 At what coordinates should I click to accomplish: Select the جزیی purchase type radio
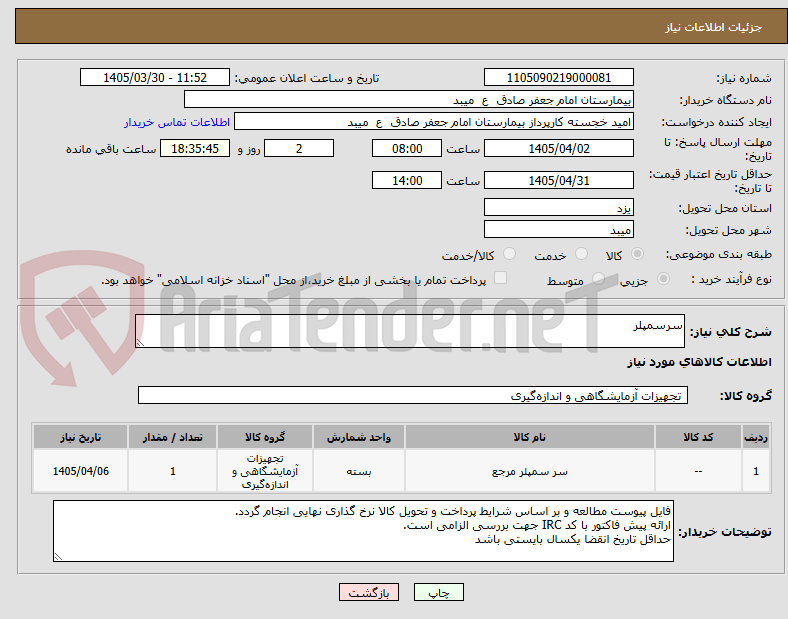[x=663, y=279]
